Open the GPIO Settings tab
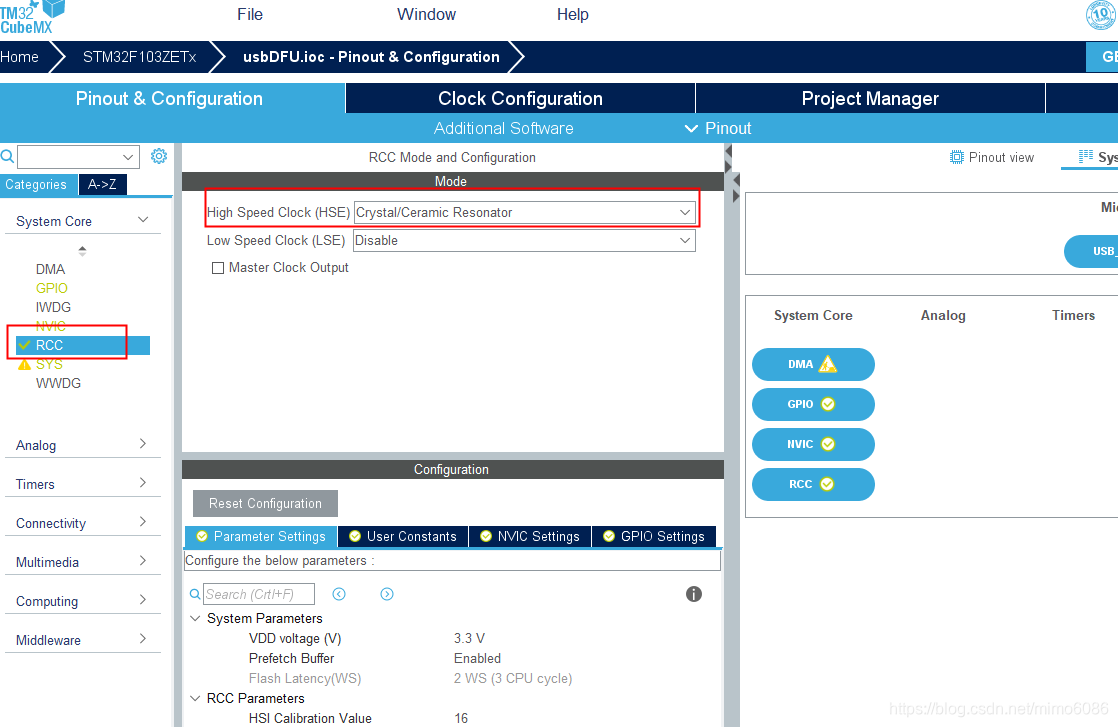 pyautogui.click(x=654, y=536)
